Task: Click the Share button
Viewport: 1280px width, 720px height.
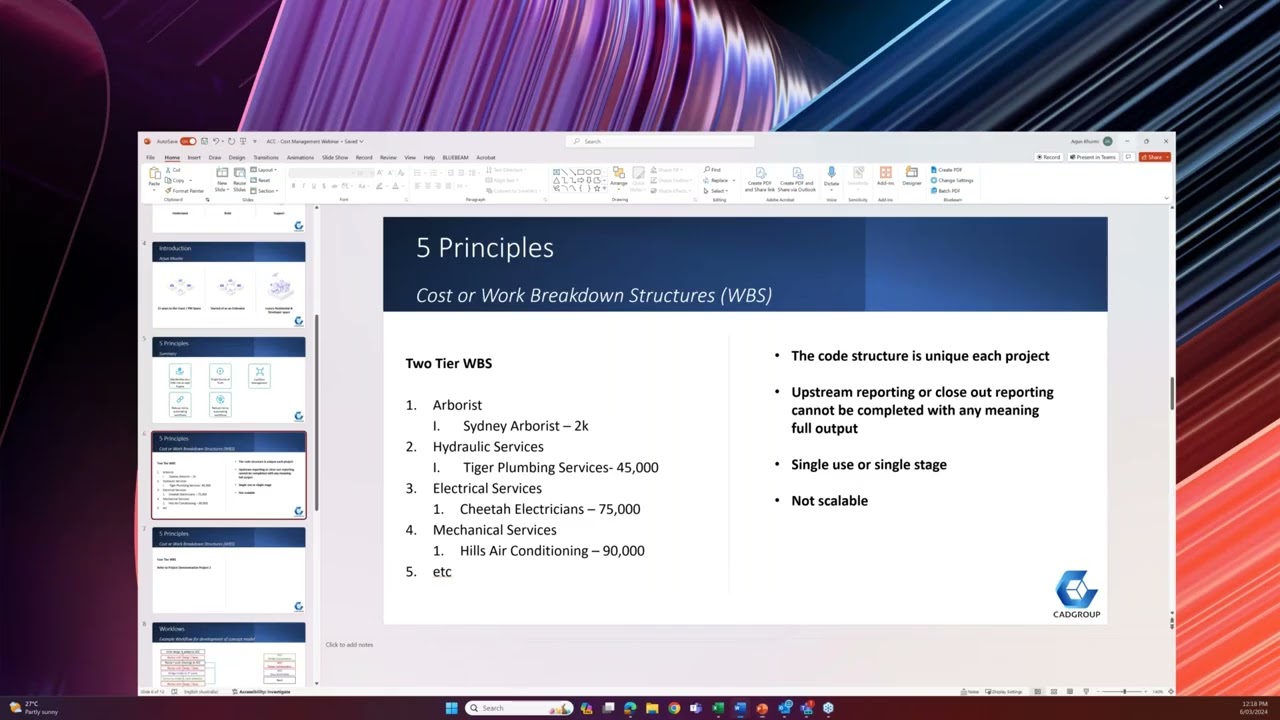Action: (1154, 157)
